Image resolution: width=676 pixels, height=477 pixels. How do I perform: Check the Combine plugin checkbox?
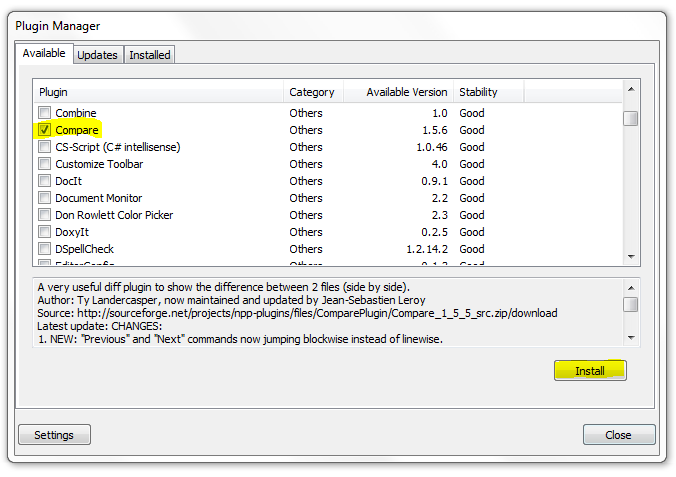tap(45, 113)
